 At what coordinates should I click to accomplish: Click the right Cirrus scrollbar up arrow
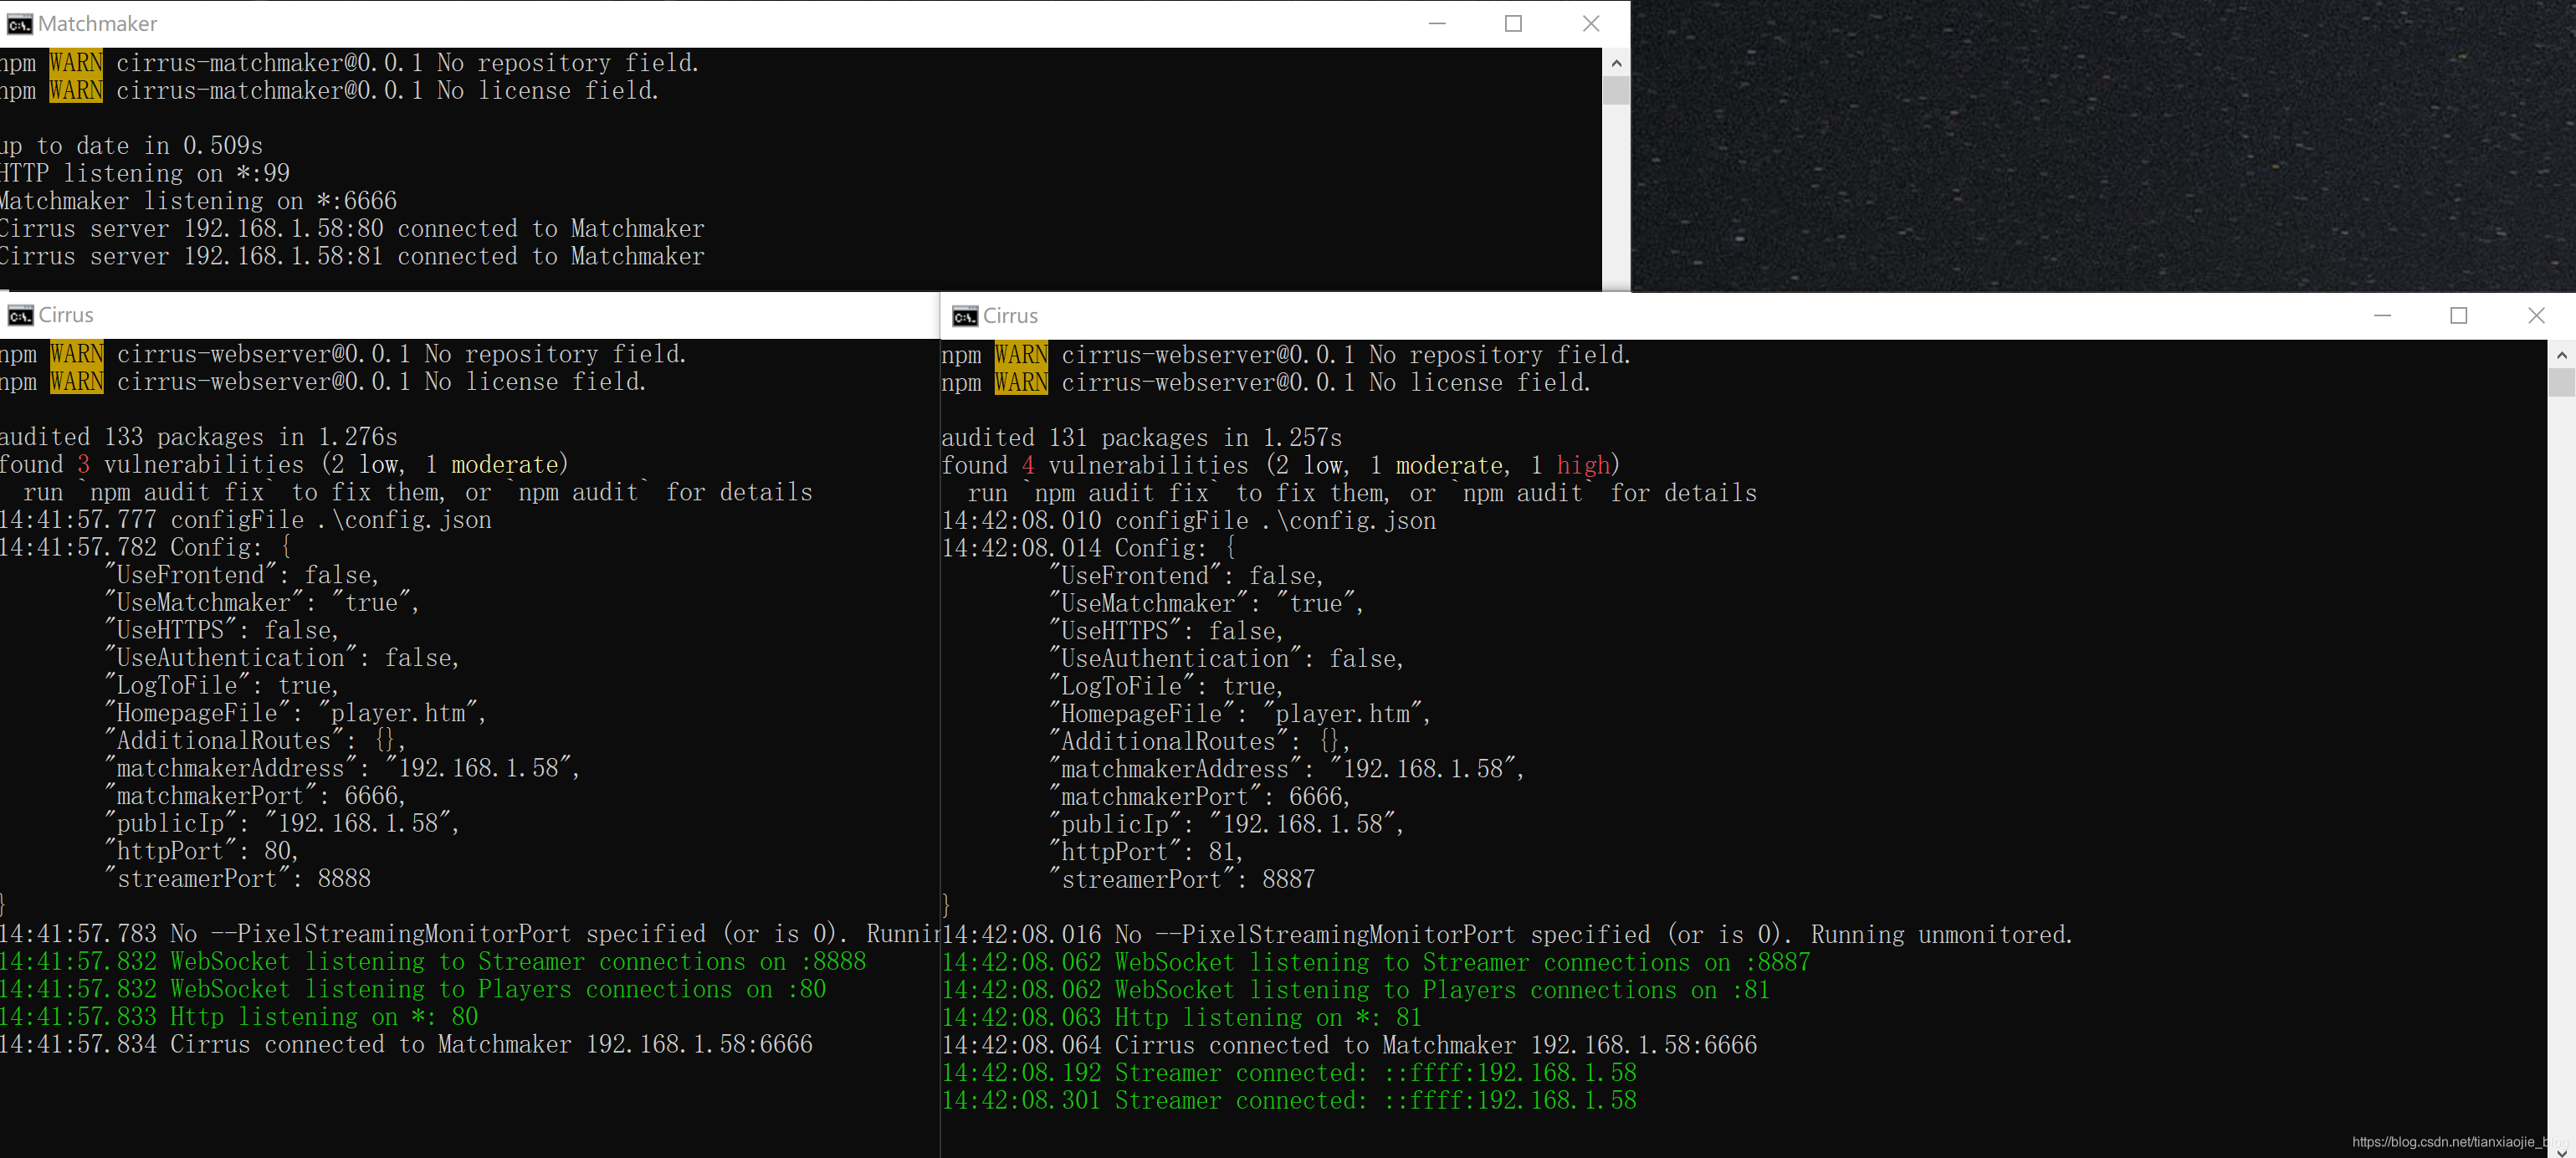tap(2561, 355)
